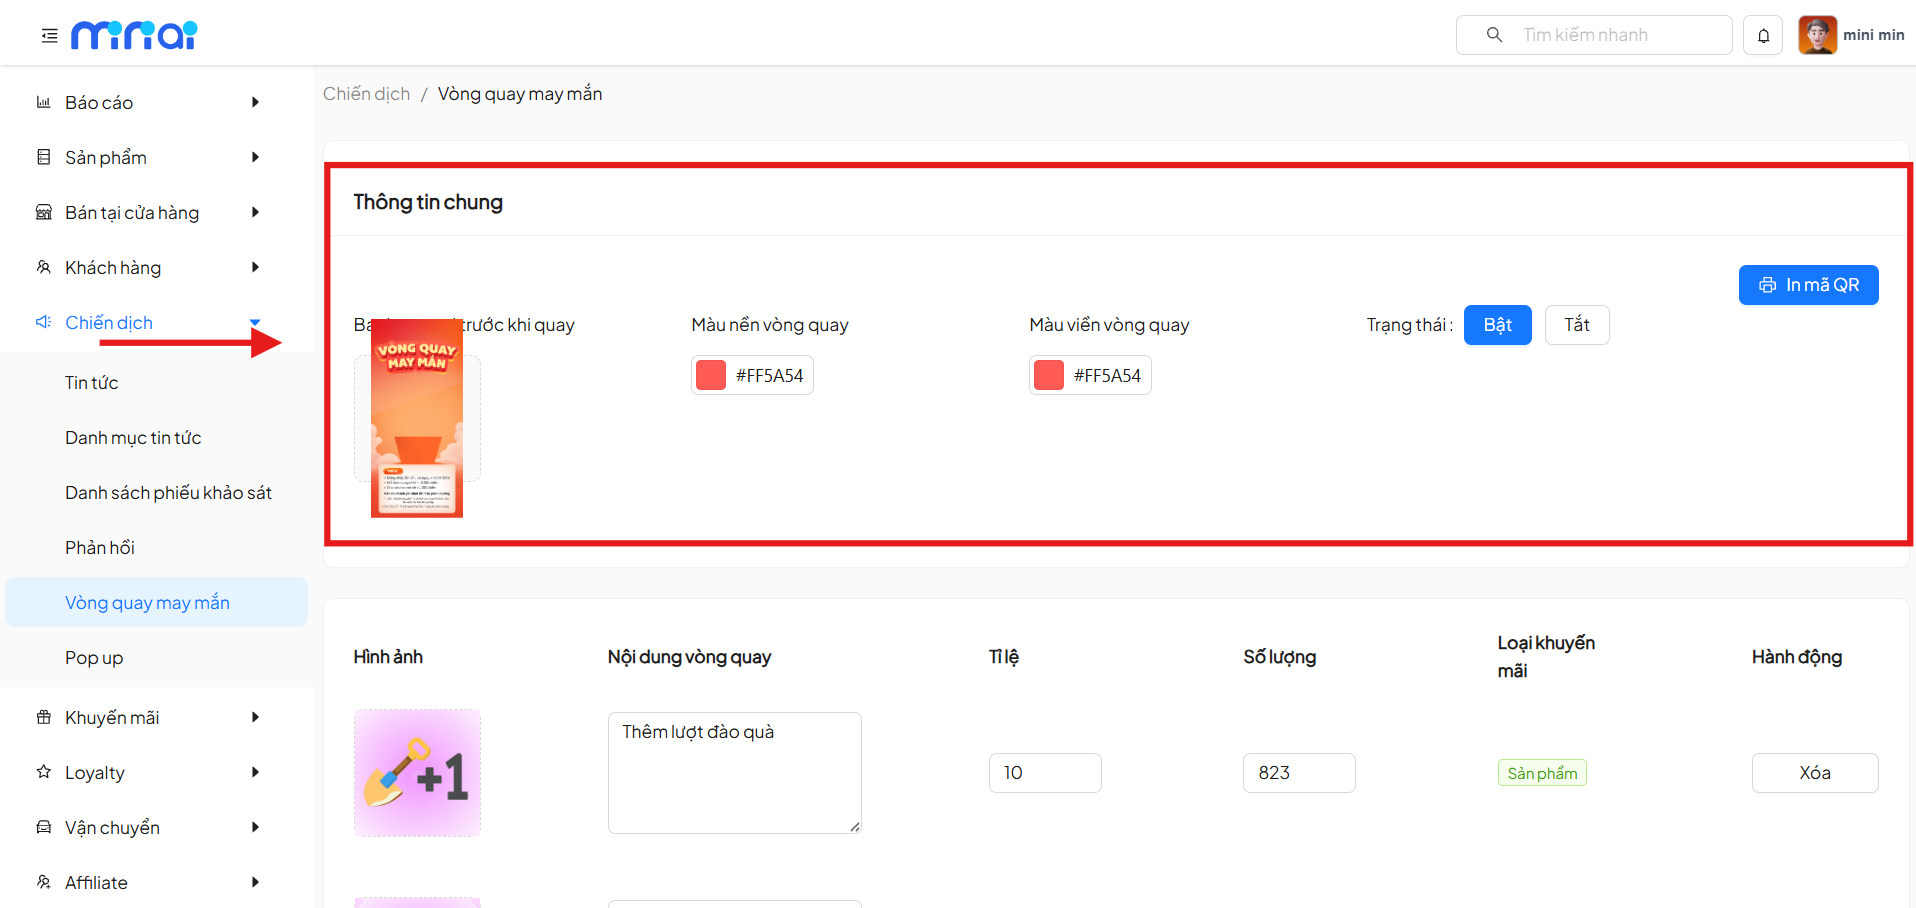Expand the Vận chuyển submenu arrow
1916x908 pixels.
point(255,827)
